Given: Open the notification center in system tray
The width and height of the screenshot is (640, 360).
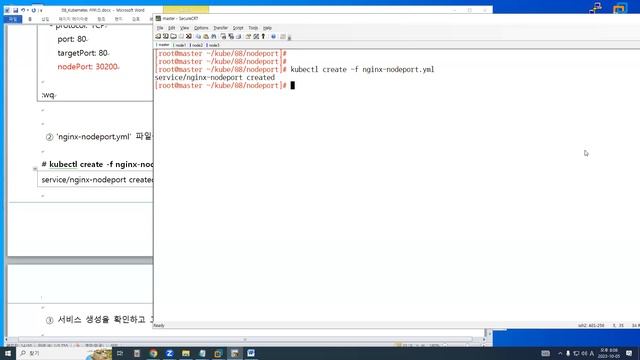Looking at the screenshot, I should pos(629,353).
